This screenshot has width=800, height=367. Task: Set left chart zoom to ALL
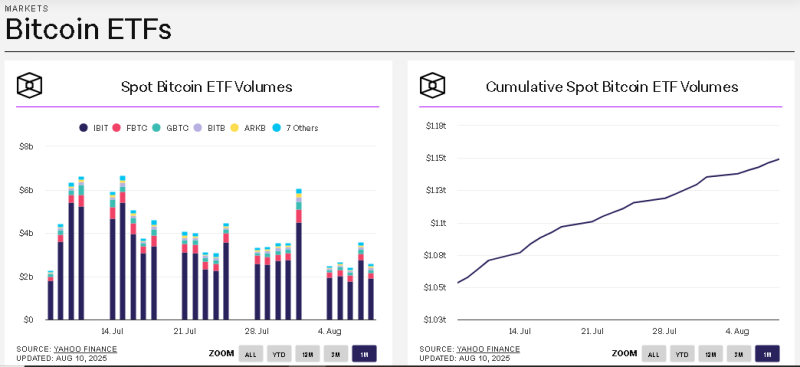coord(251,354)
